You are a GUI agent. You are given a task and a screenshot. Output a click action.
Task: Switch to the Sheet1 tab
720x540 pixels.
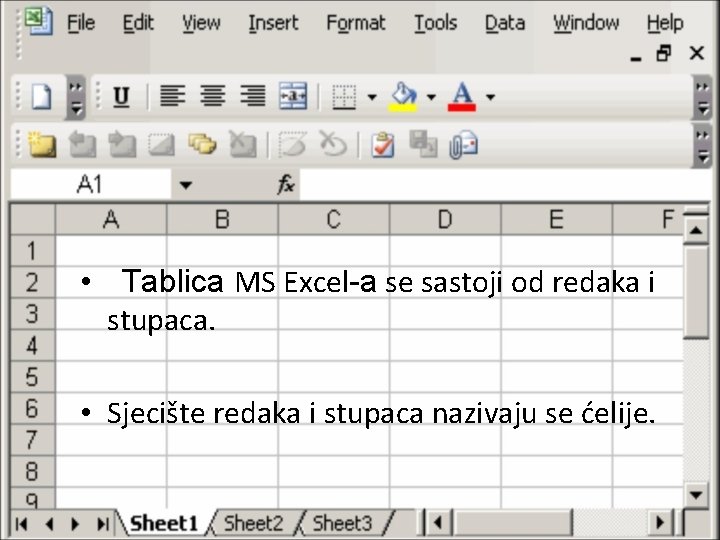pyautogui.click(x=163, y=523)
